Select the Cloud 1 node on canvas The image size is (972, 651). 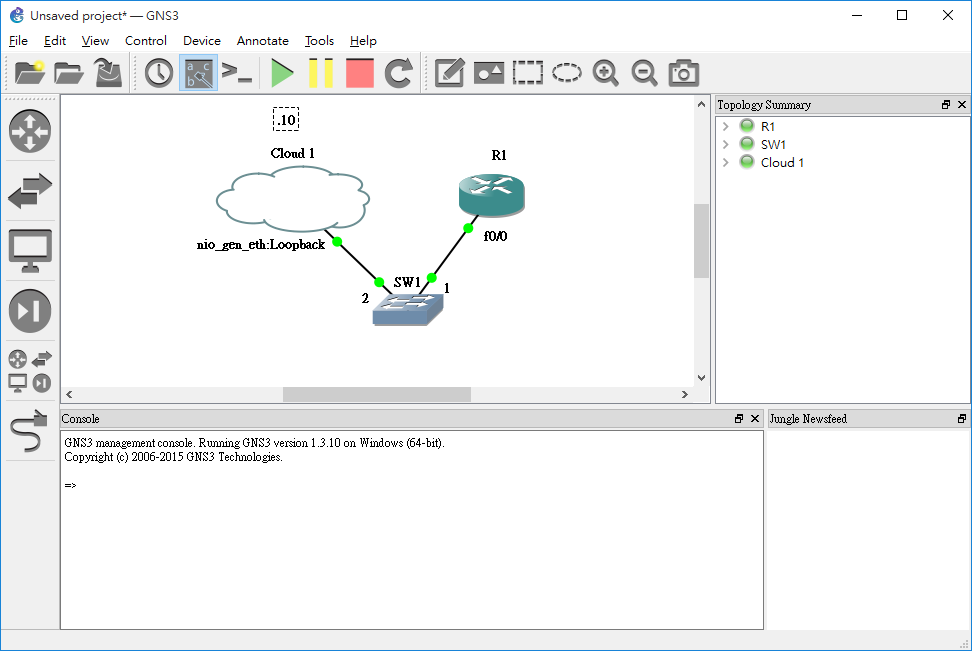(x=293, y=200)
